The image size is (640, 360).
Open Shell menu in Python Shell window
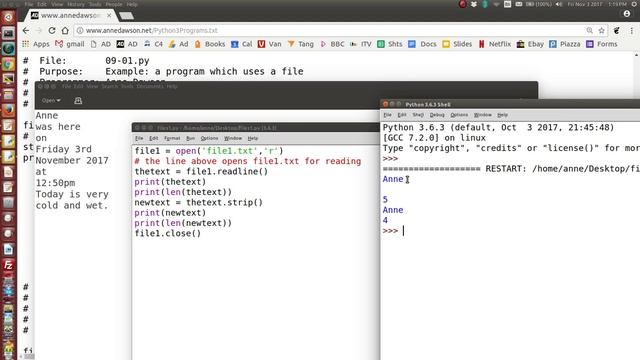click(418, 115)
